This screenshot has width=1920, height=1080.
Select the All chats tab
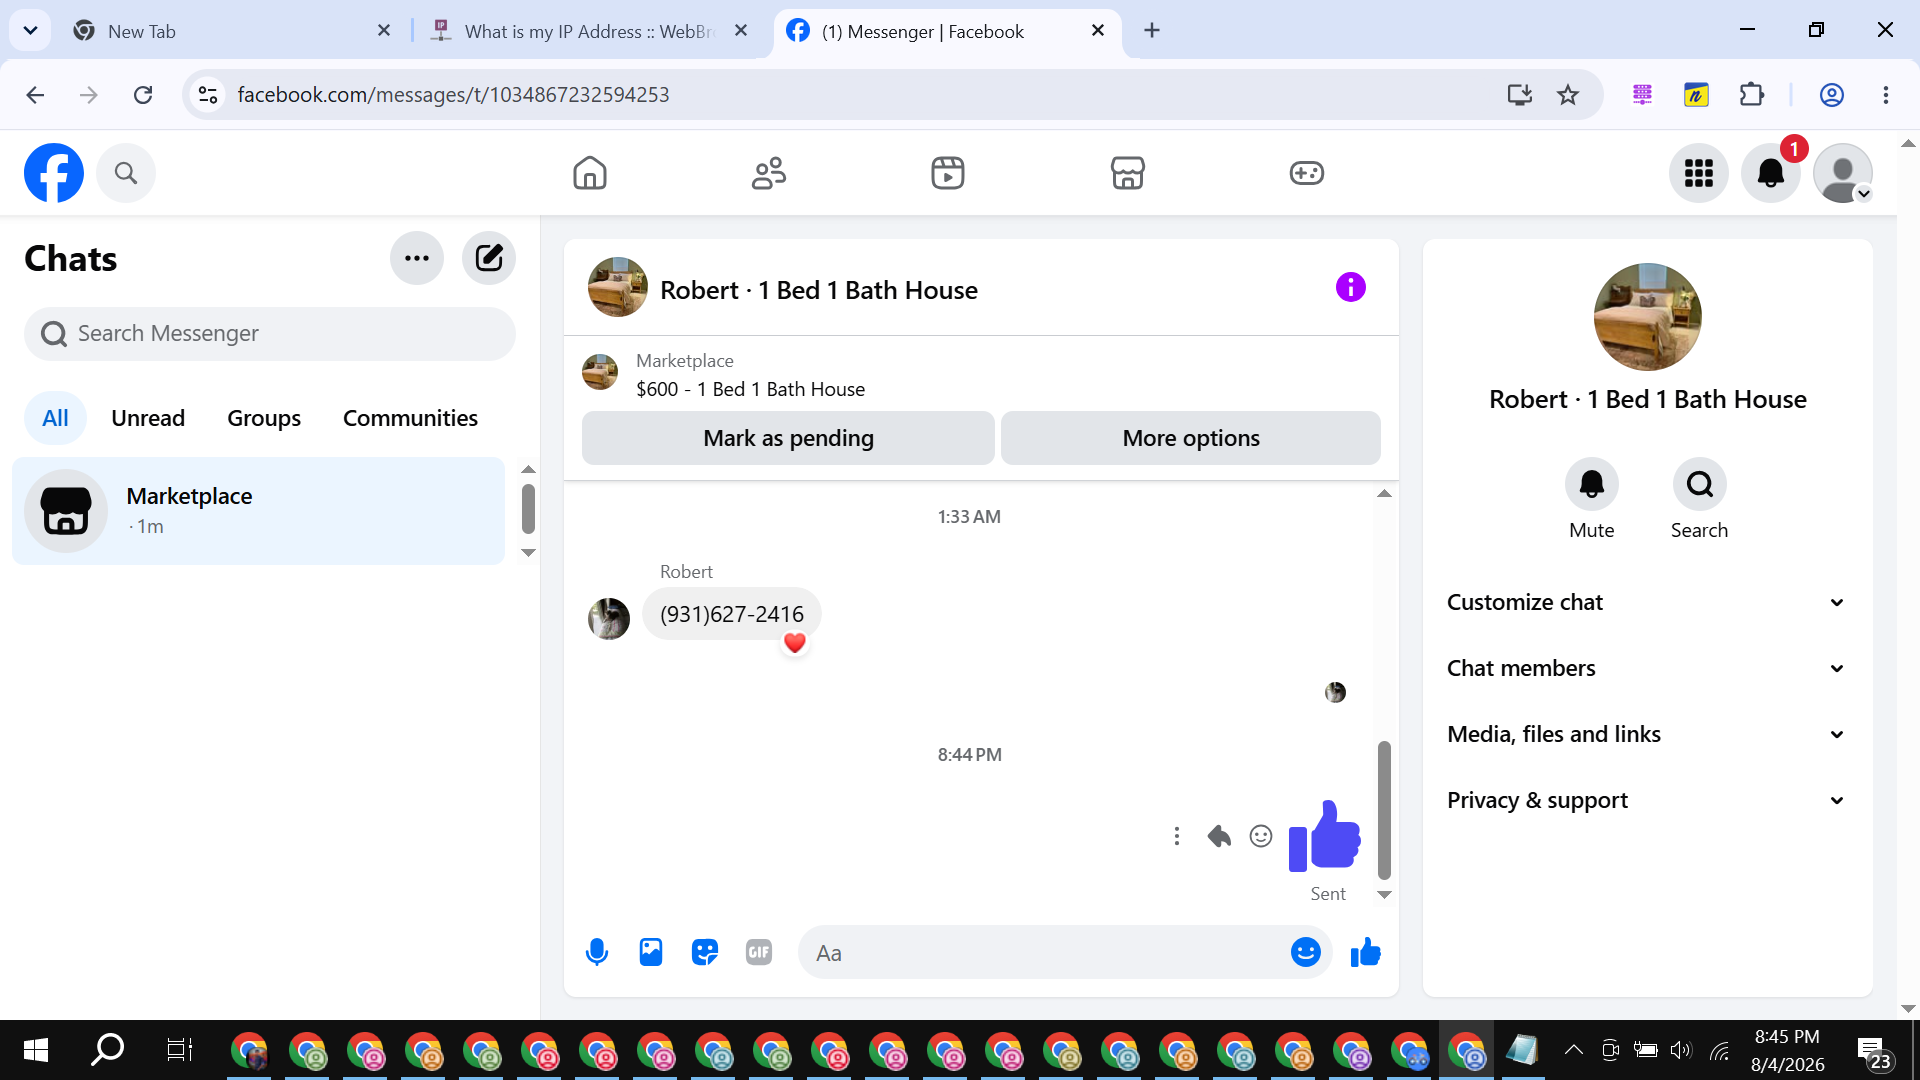(55, 418)
